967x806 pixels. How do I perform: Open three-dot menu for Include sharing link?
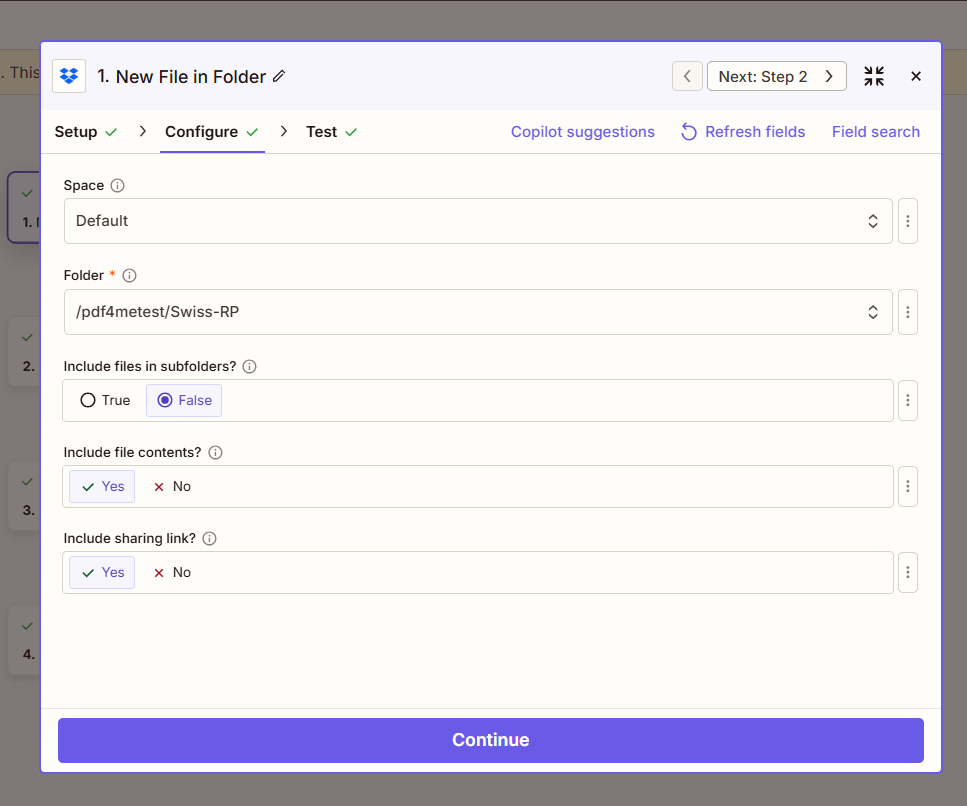[x=907, y=573]
